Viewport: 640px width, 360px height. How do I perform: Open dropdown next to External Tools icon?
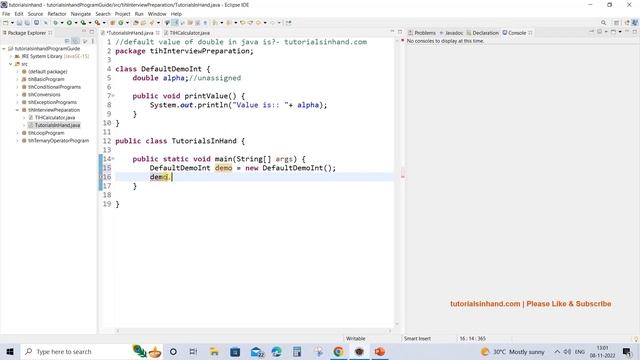104,23
